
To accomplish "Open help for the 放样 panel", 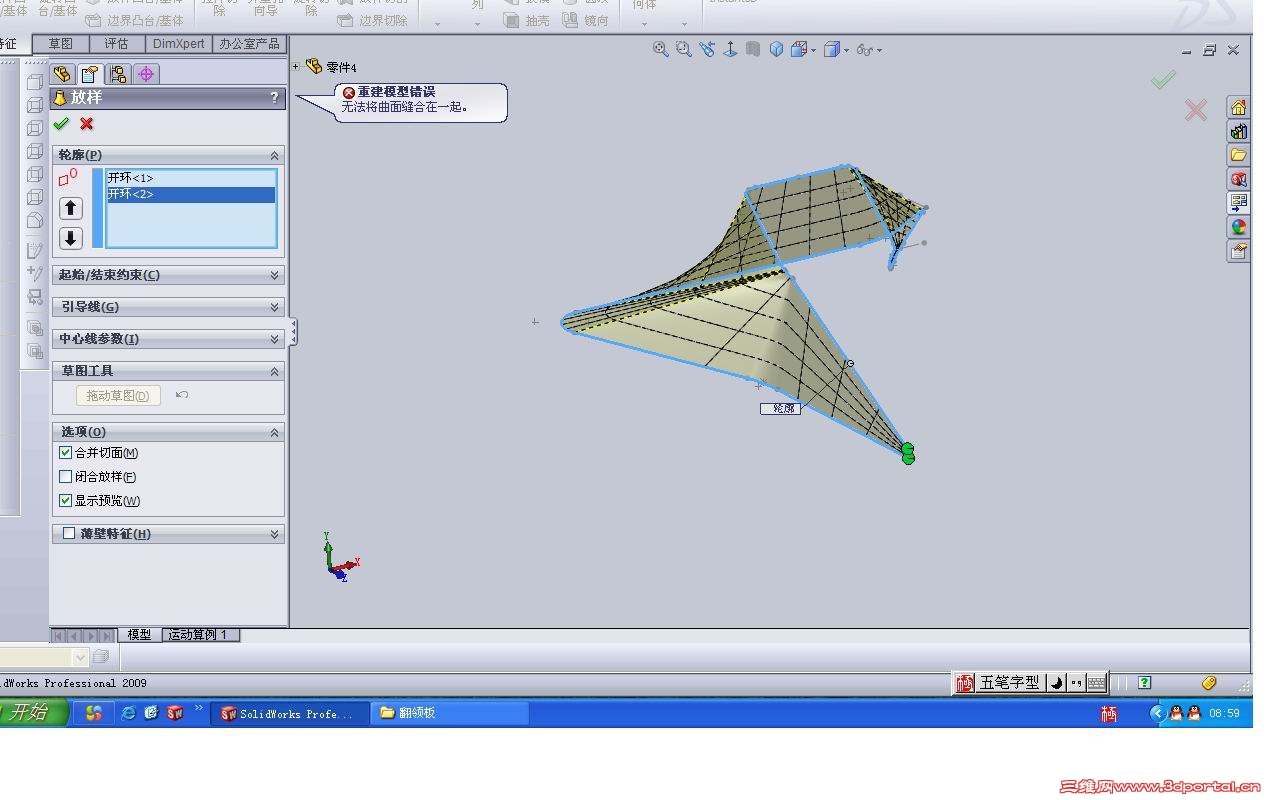I will (x=274, y=98).
